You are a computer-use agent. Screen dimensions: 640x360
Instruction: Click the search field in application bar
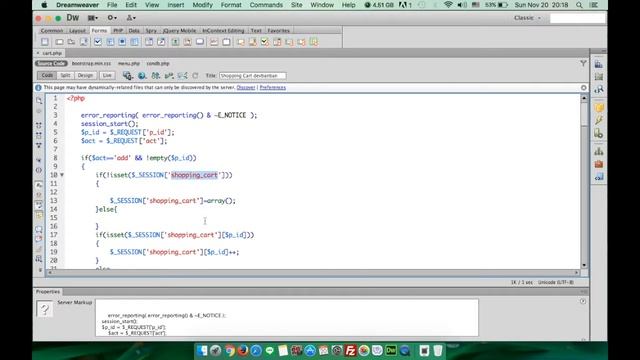578,18
